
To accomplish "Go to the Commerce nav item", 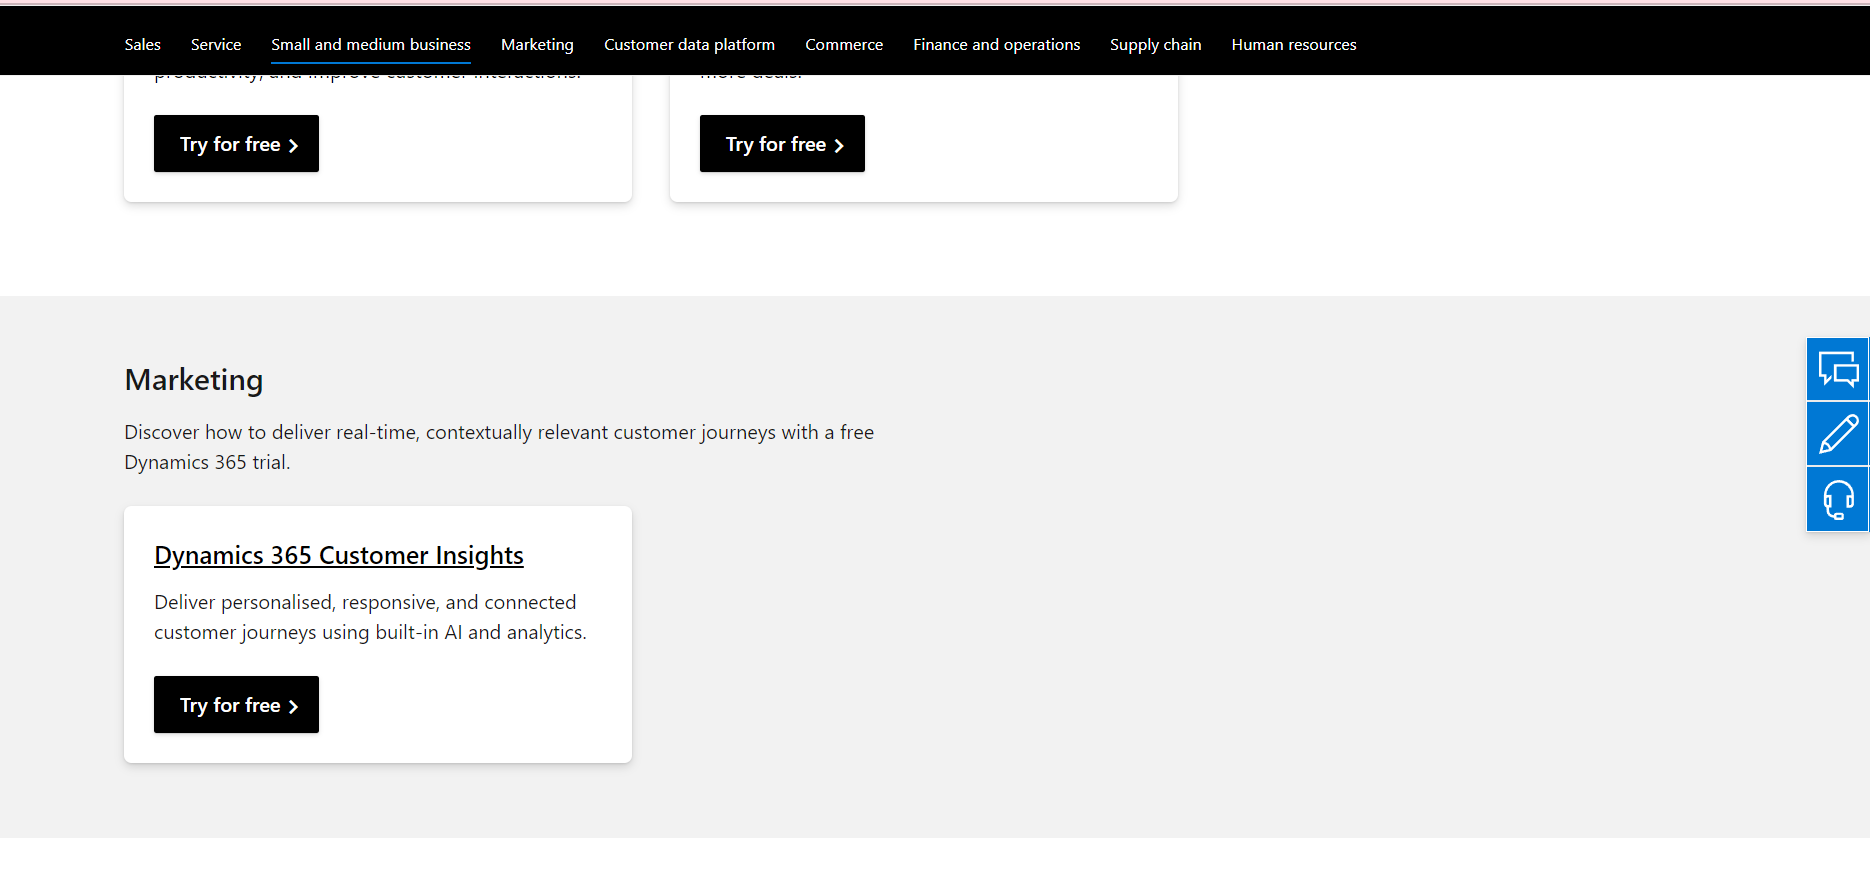I will pyautogui.click(x=844, y=45).
